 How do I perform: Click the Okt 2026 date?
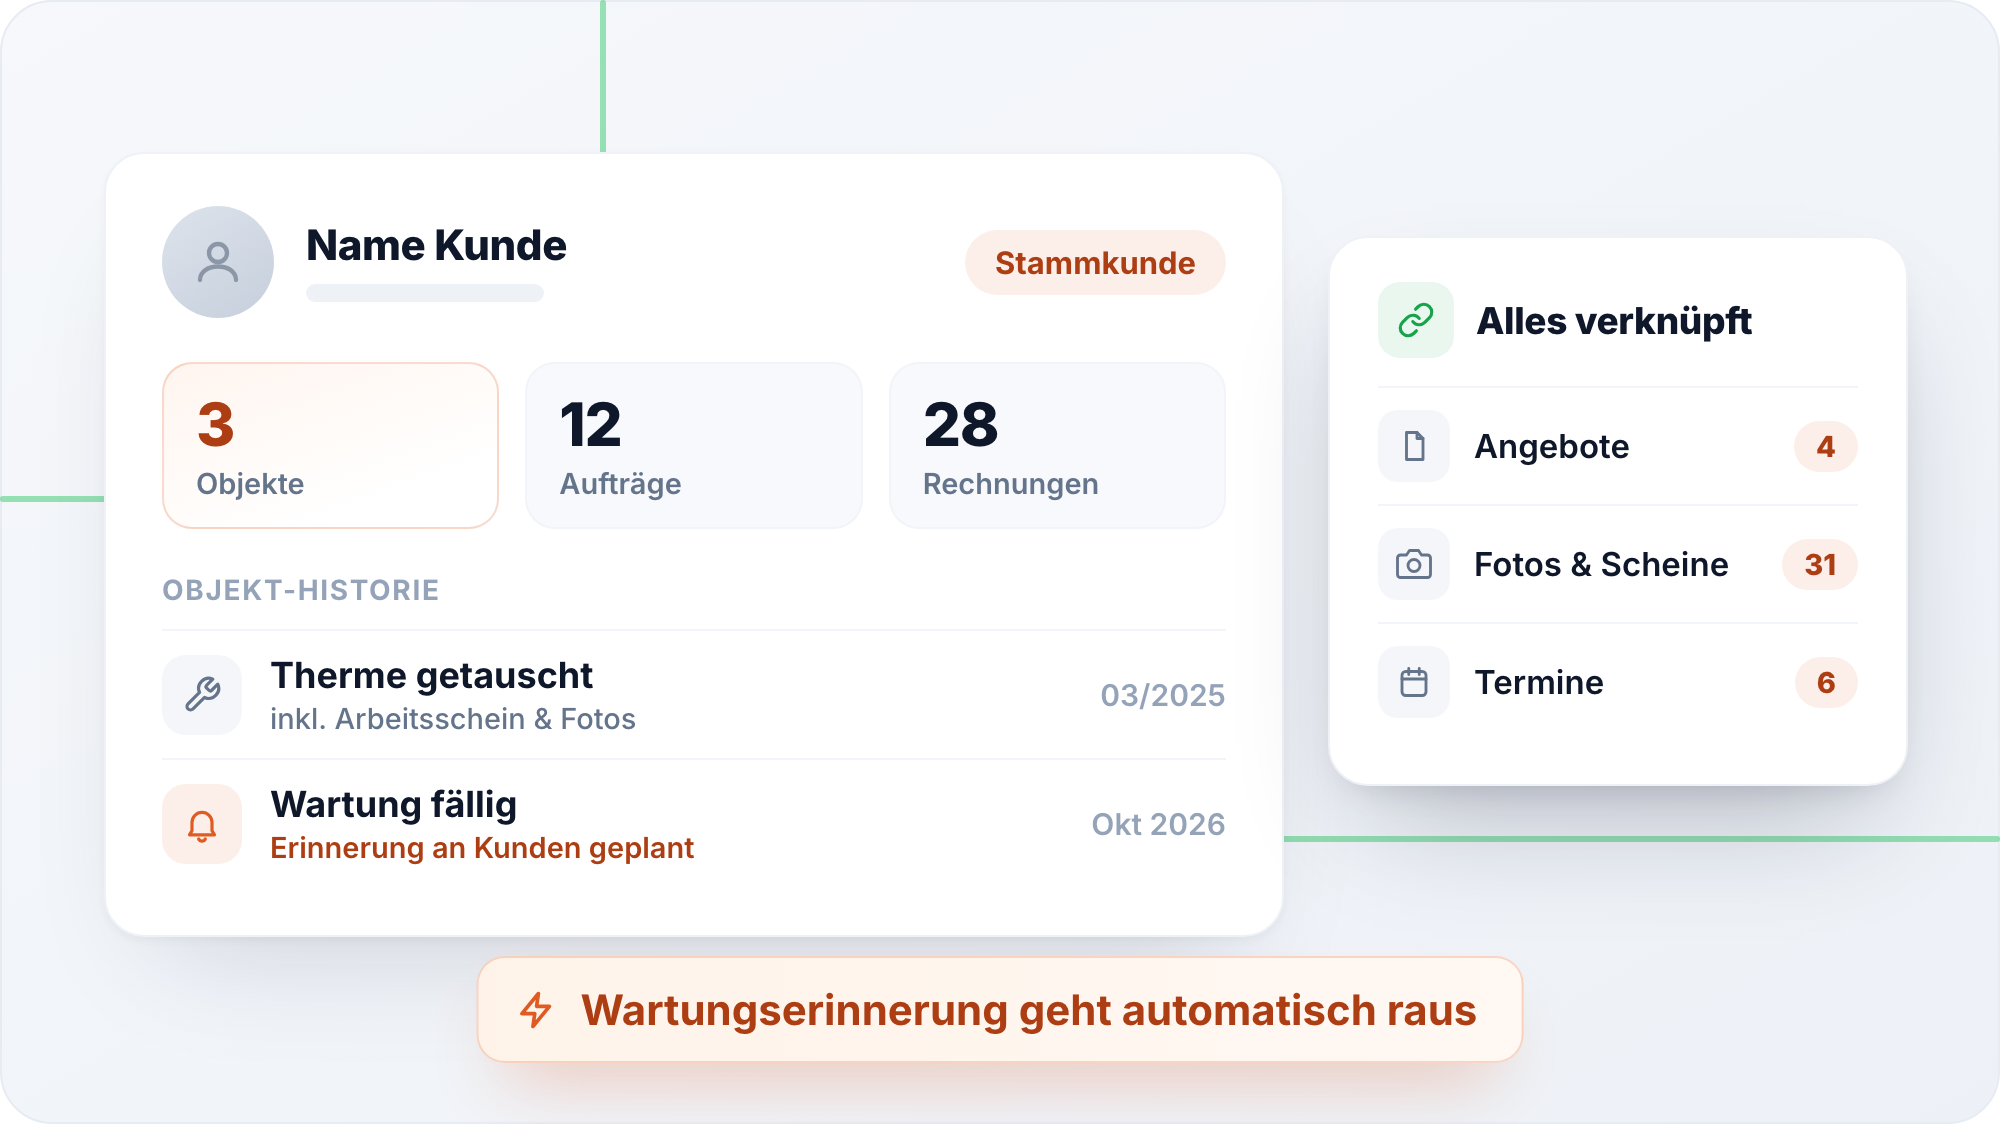[1158, 824]
